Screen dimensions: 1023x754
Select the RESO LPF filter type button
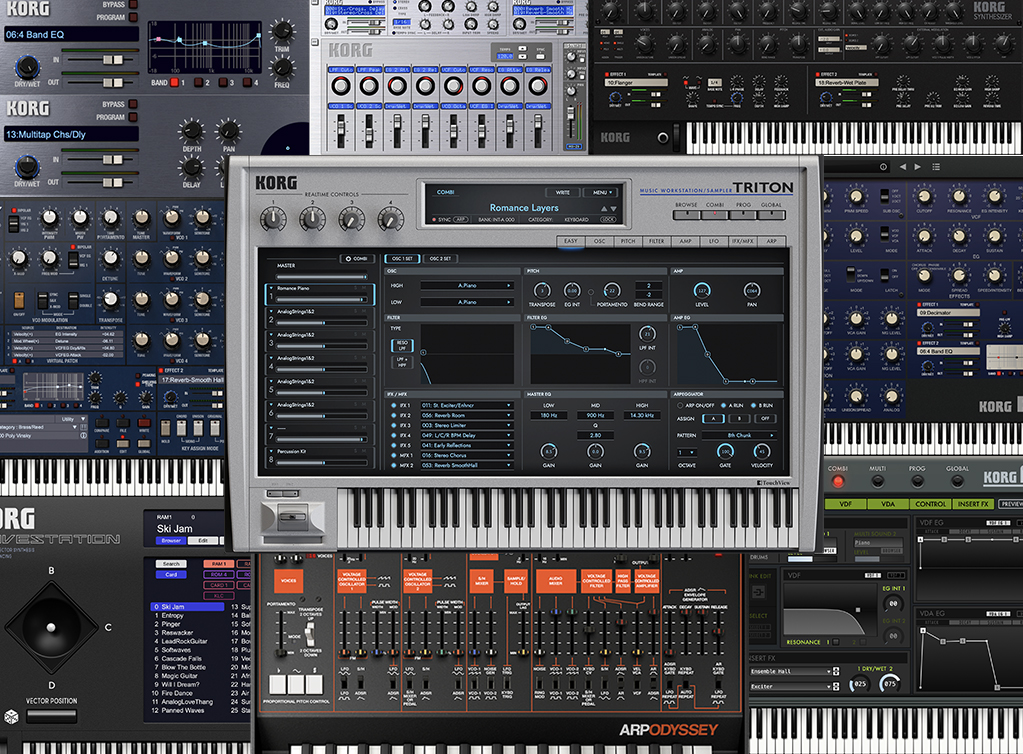(402, 344)
